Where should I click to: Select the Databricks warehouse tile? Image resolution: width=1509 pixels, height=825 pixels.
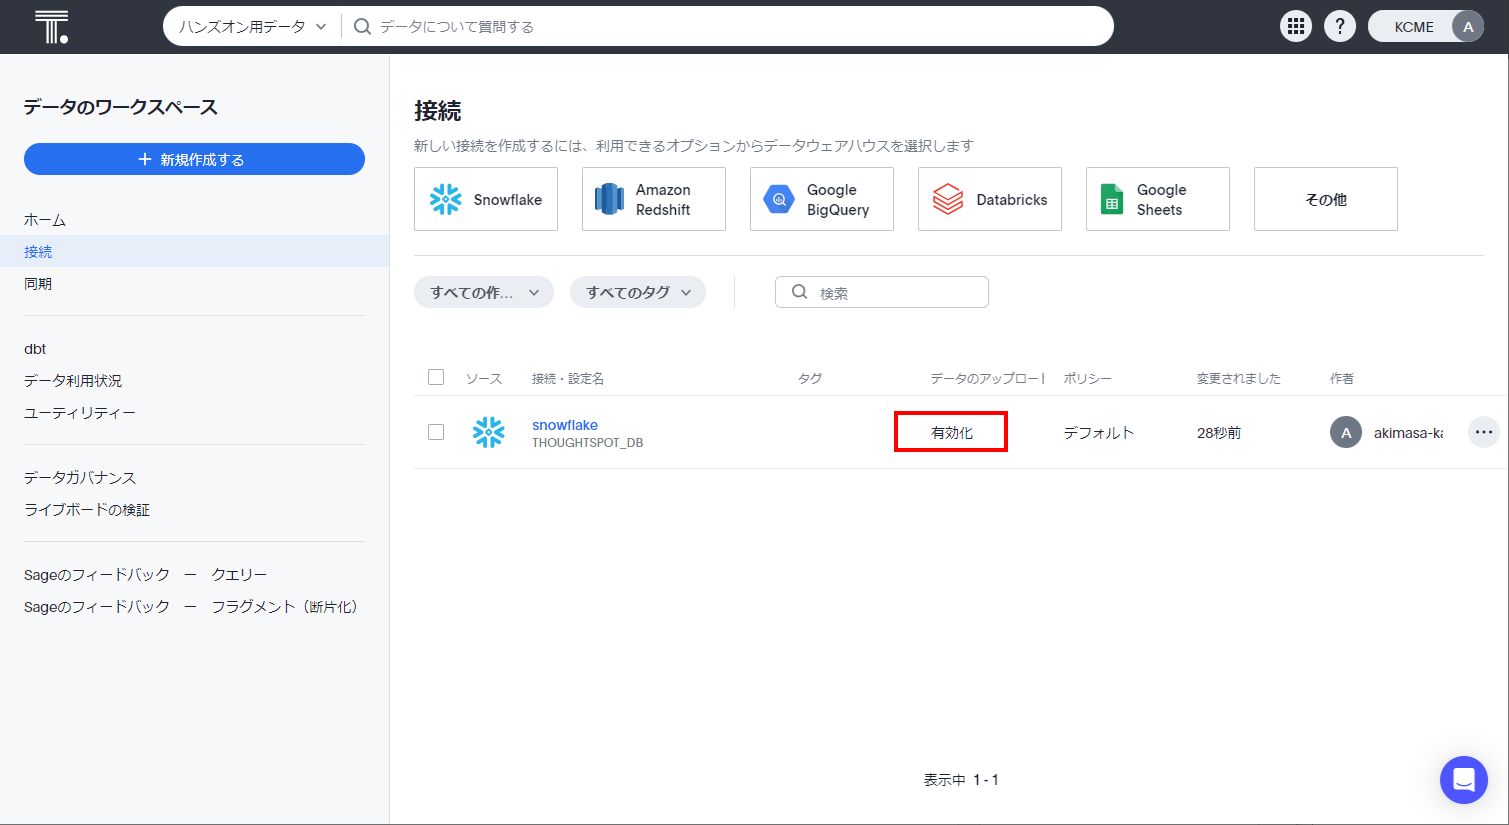coord(989,200)
